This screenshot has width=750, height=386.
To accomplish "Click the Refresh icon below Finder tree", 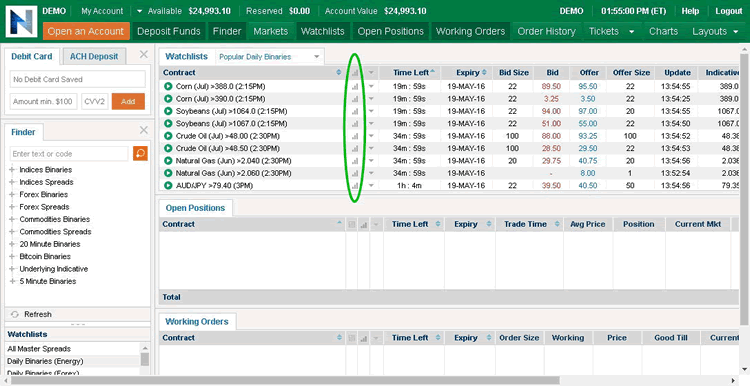I will tap(15, 314).
